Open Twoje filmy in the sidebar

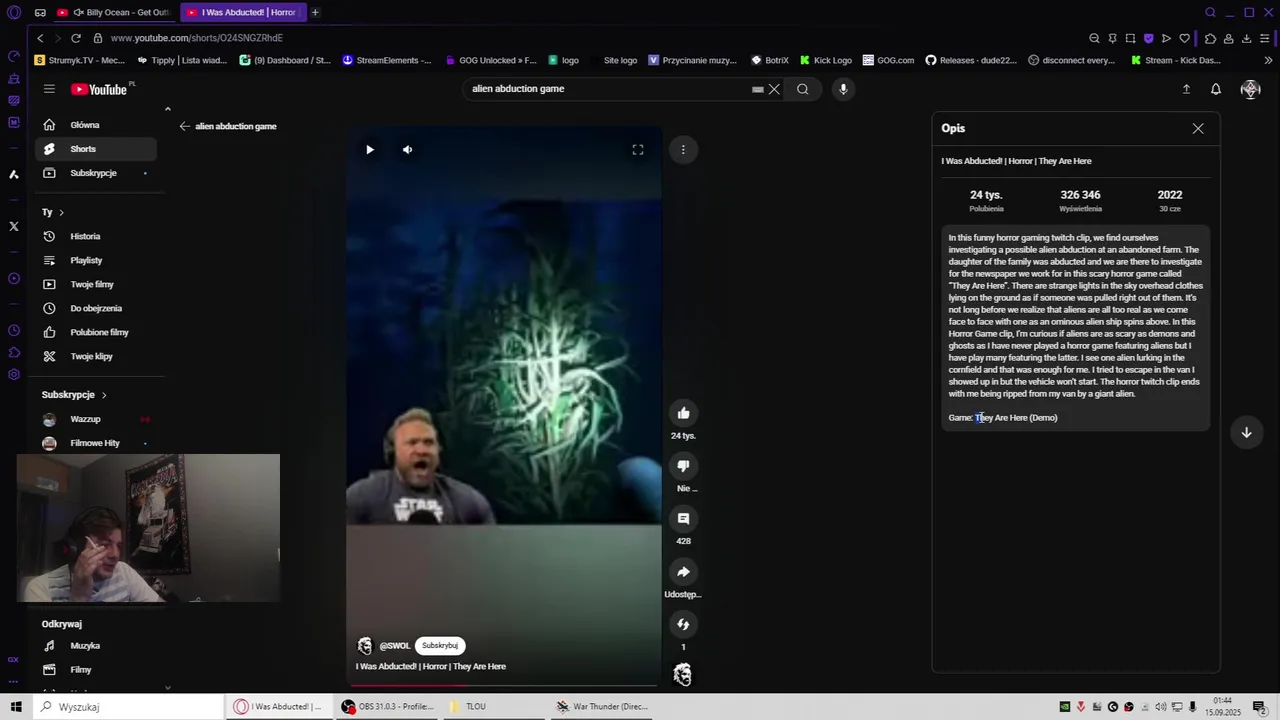[96, 284]
